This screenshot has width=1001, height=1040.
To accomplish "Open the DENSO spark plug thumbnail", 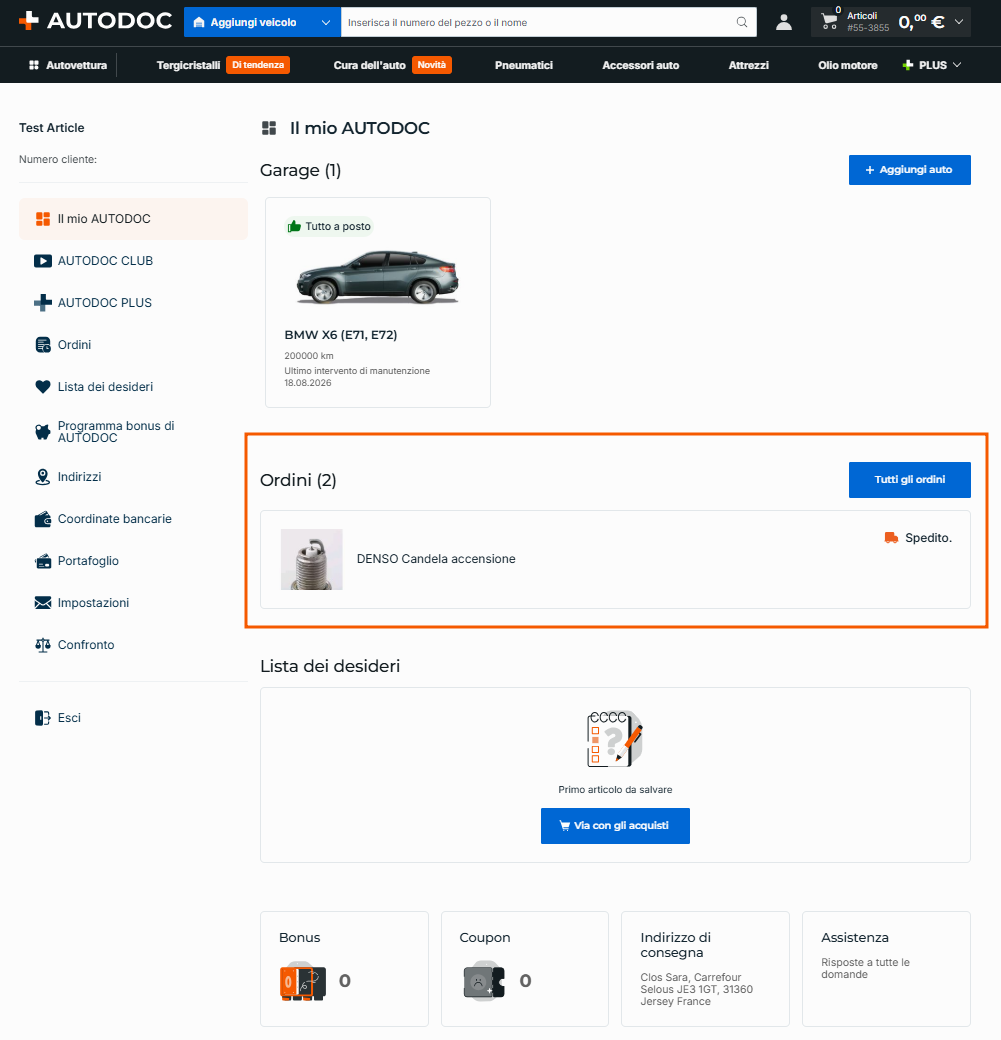I will (312, 559).
